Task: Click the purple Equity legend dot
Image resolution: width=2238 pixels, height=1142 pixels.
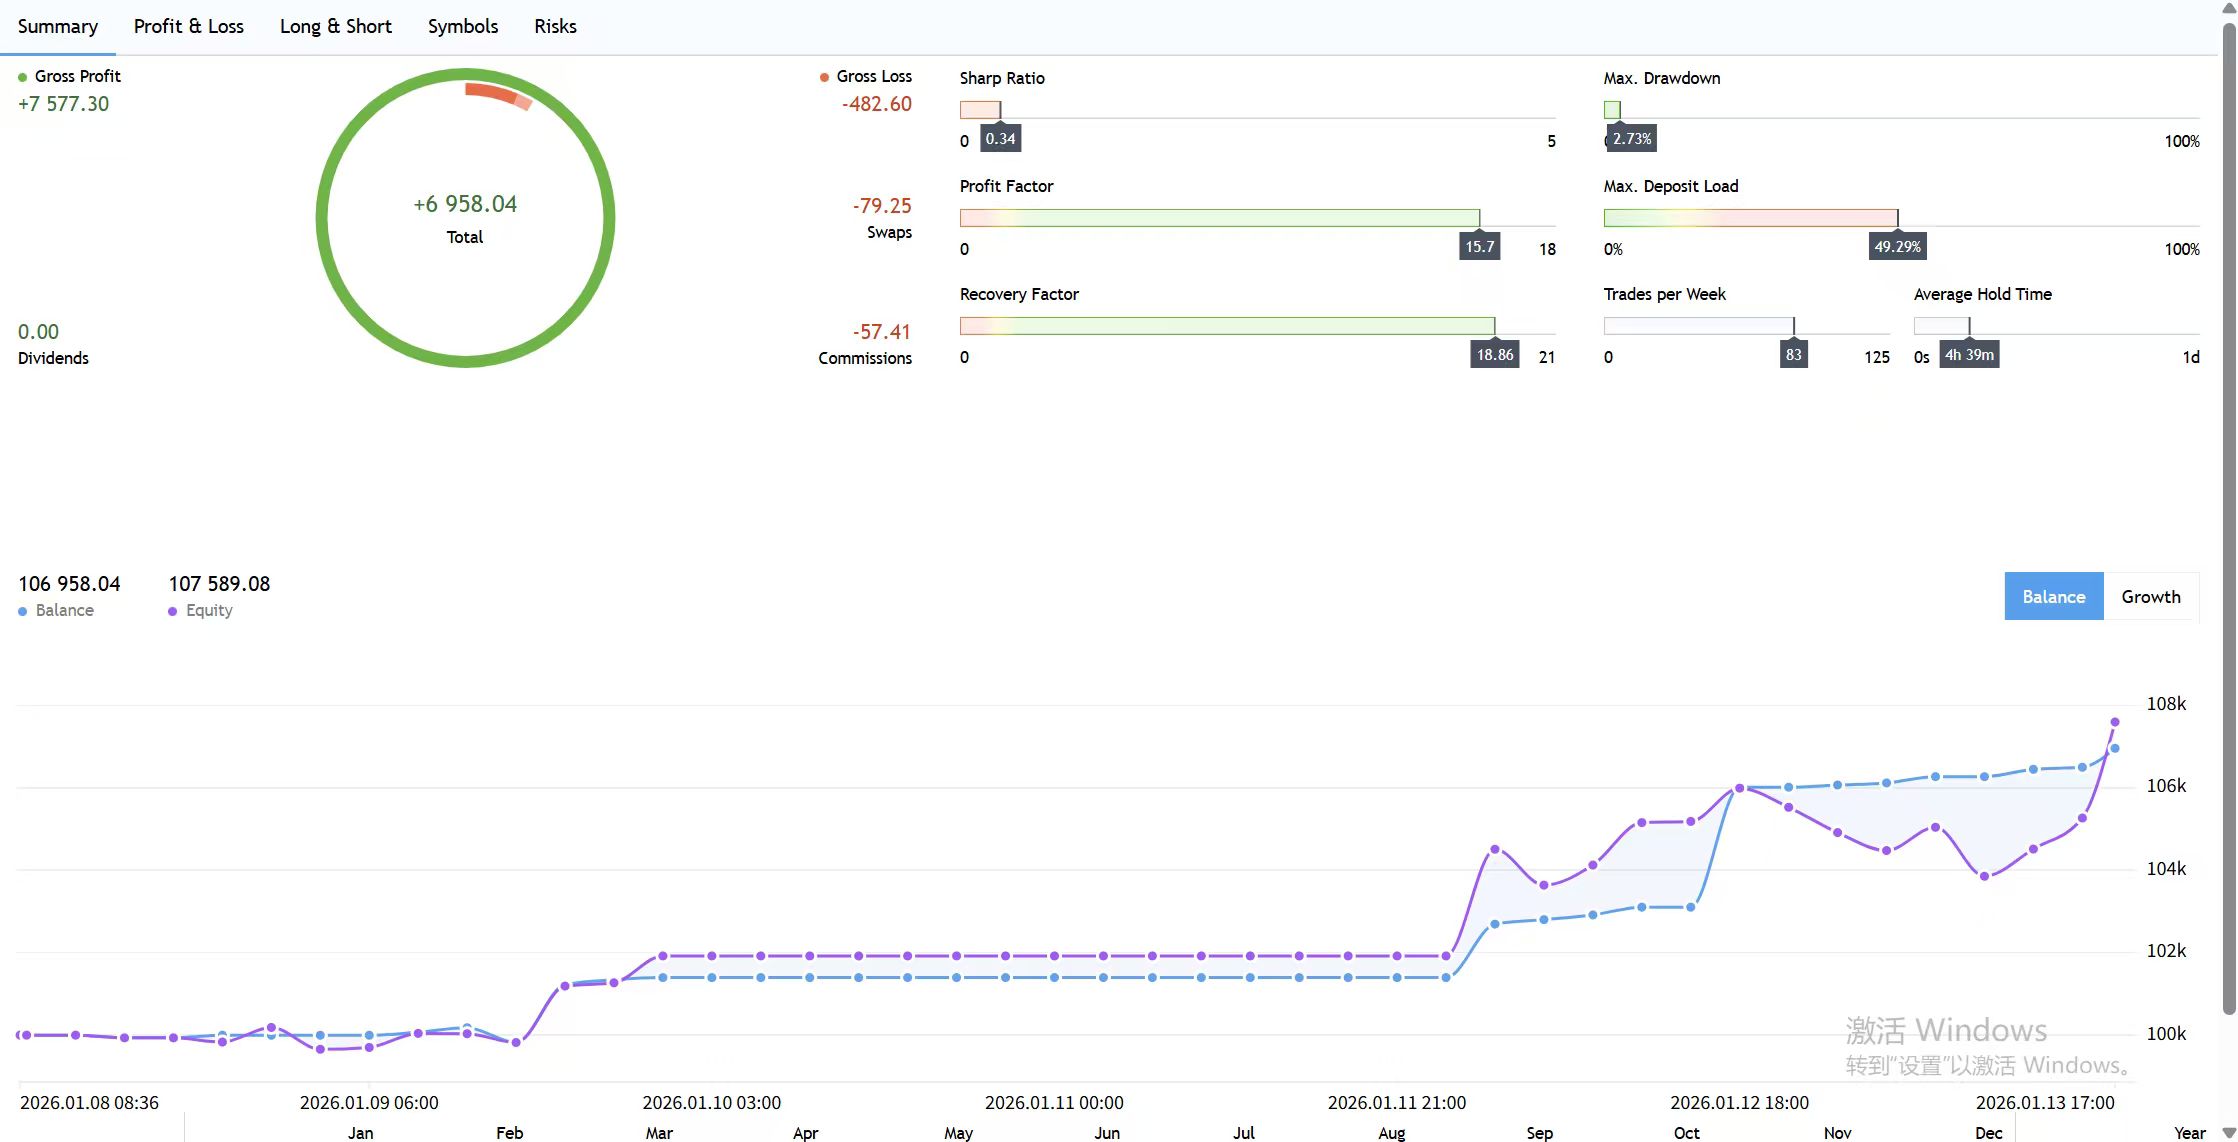Action: coord(173,611)
